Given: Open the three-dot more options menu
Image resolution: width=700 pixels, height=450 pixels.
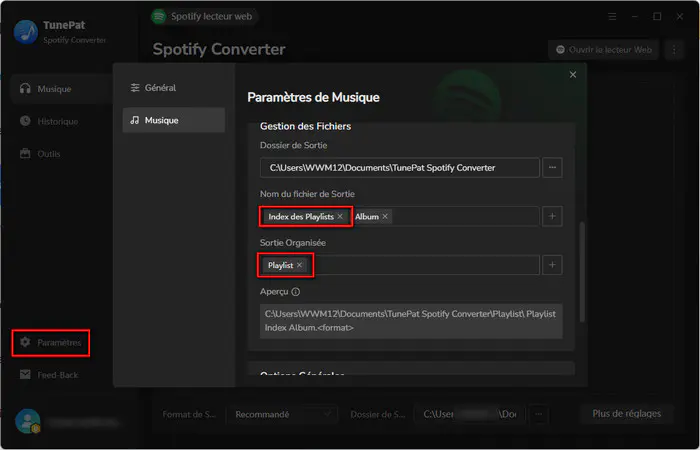Looking at the screenshot, I should (x=675, y=50).
